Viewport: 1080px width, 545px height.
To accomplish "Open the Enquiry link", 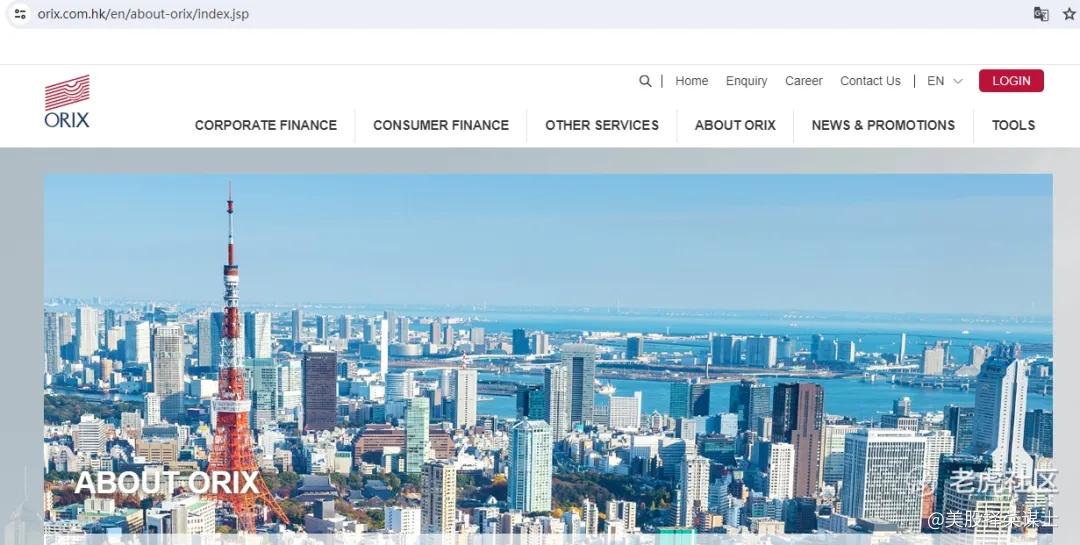I will click(747, 81).
